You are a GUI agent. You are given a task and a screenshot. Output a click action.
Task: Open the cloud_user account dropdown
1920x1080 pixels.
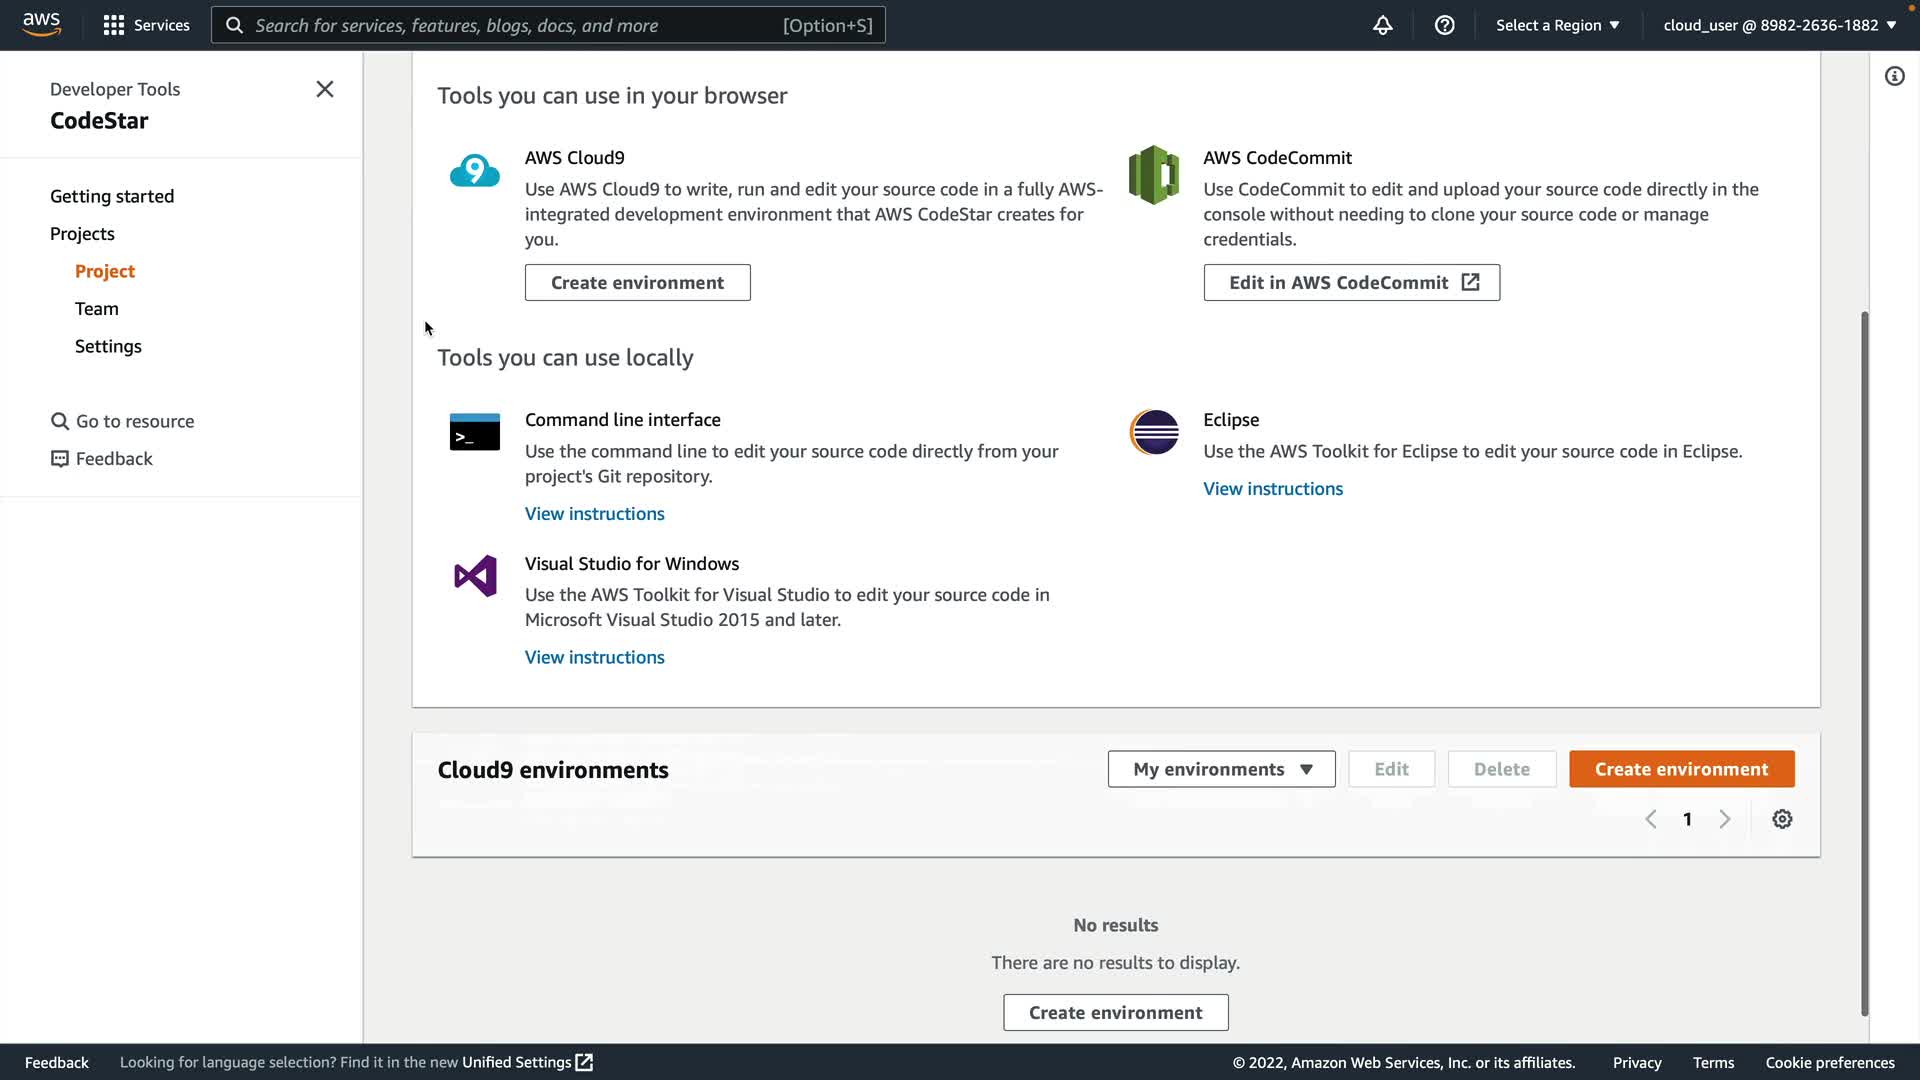[1779, 25]
